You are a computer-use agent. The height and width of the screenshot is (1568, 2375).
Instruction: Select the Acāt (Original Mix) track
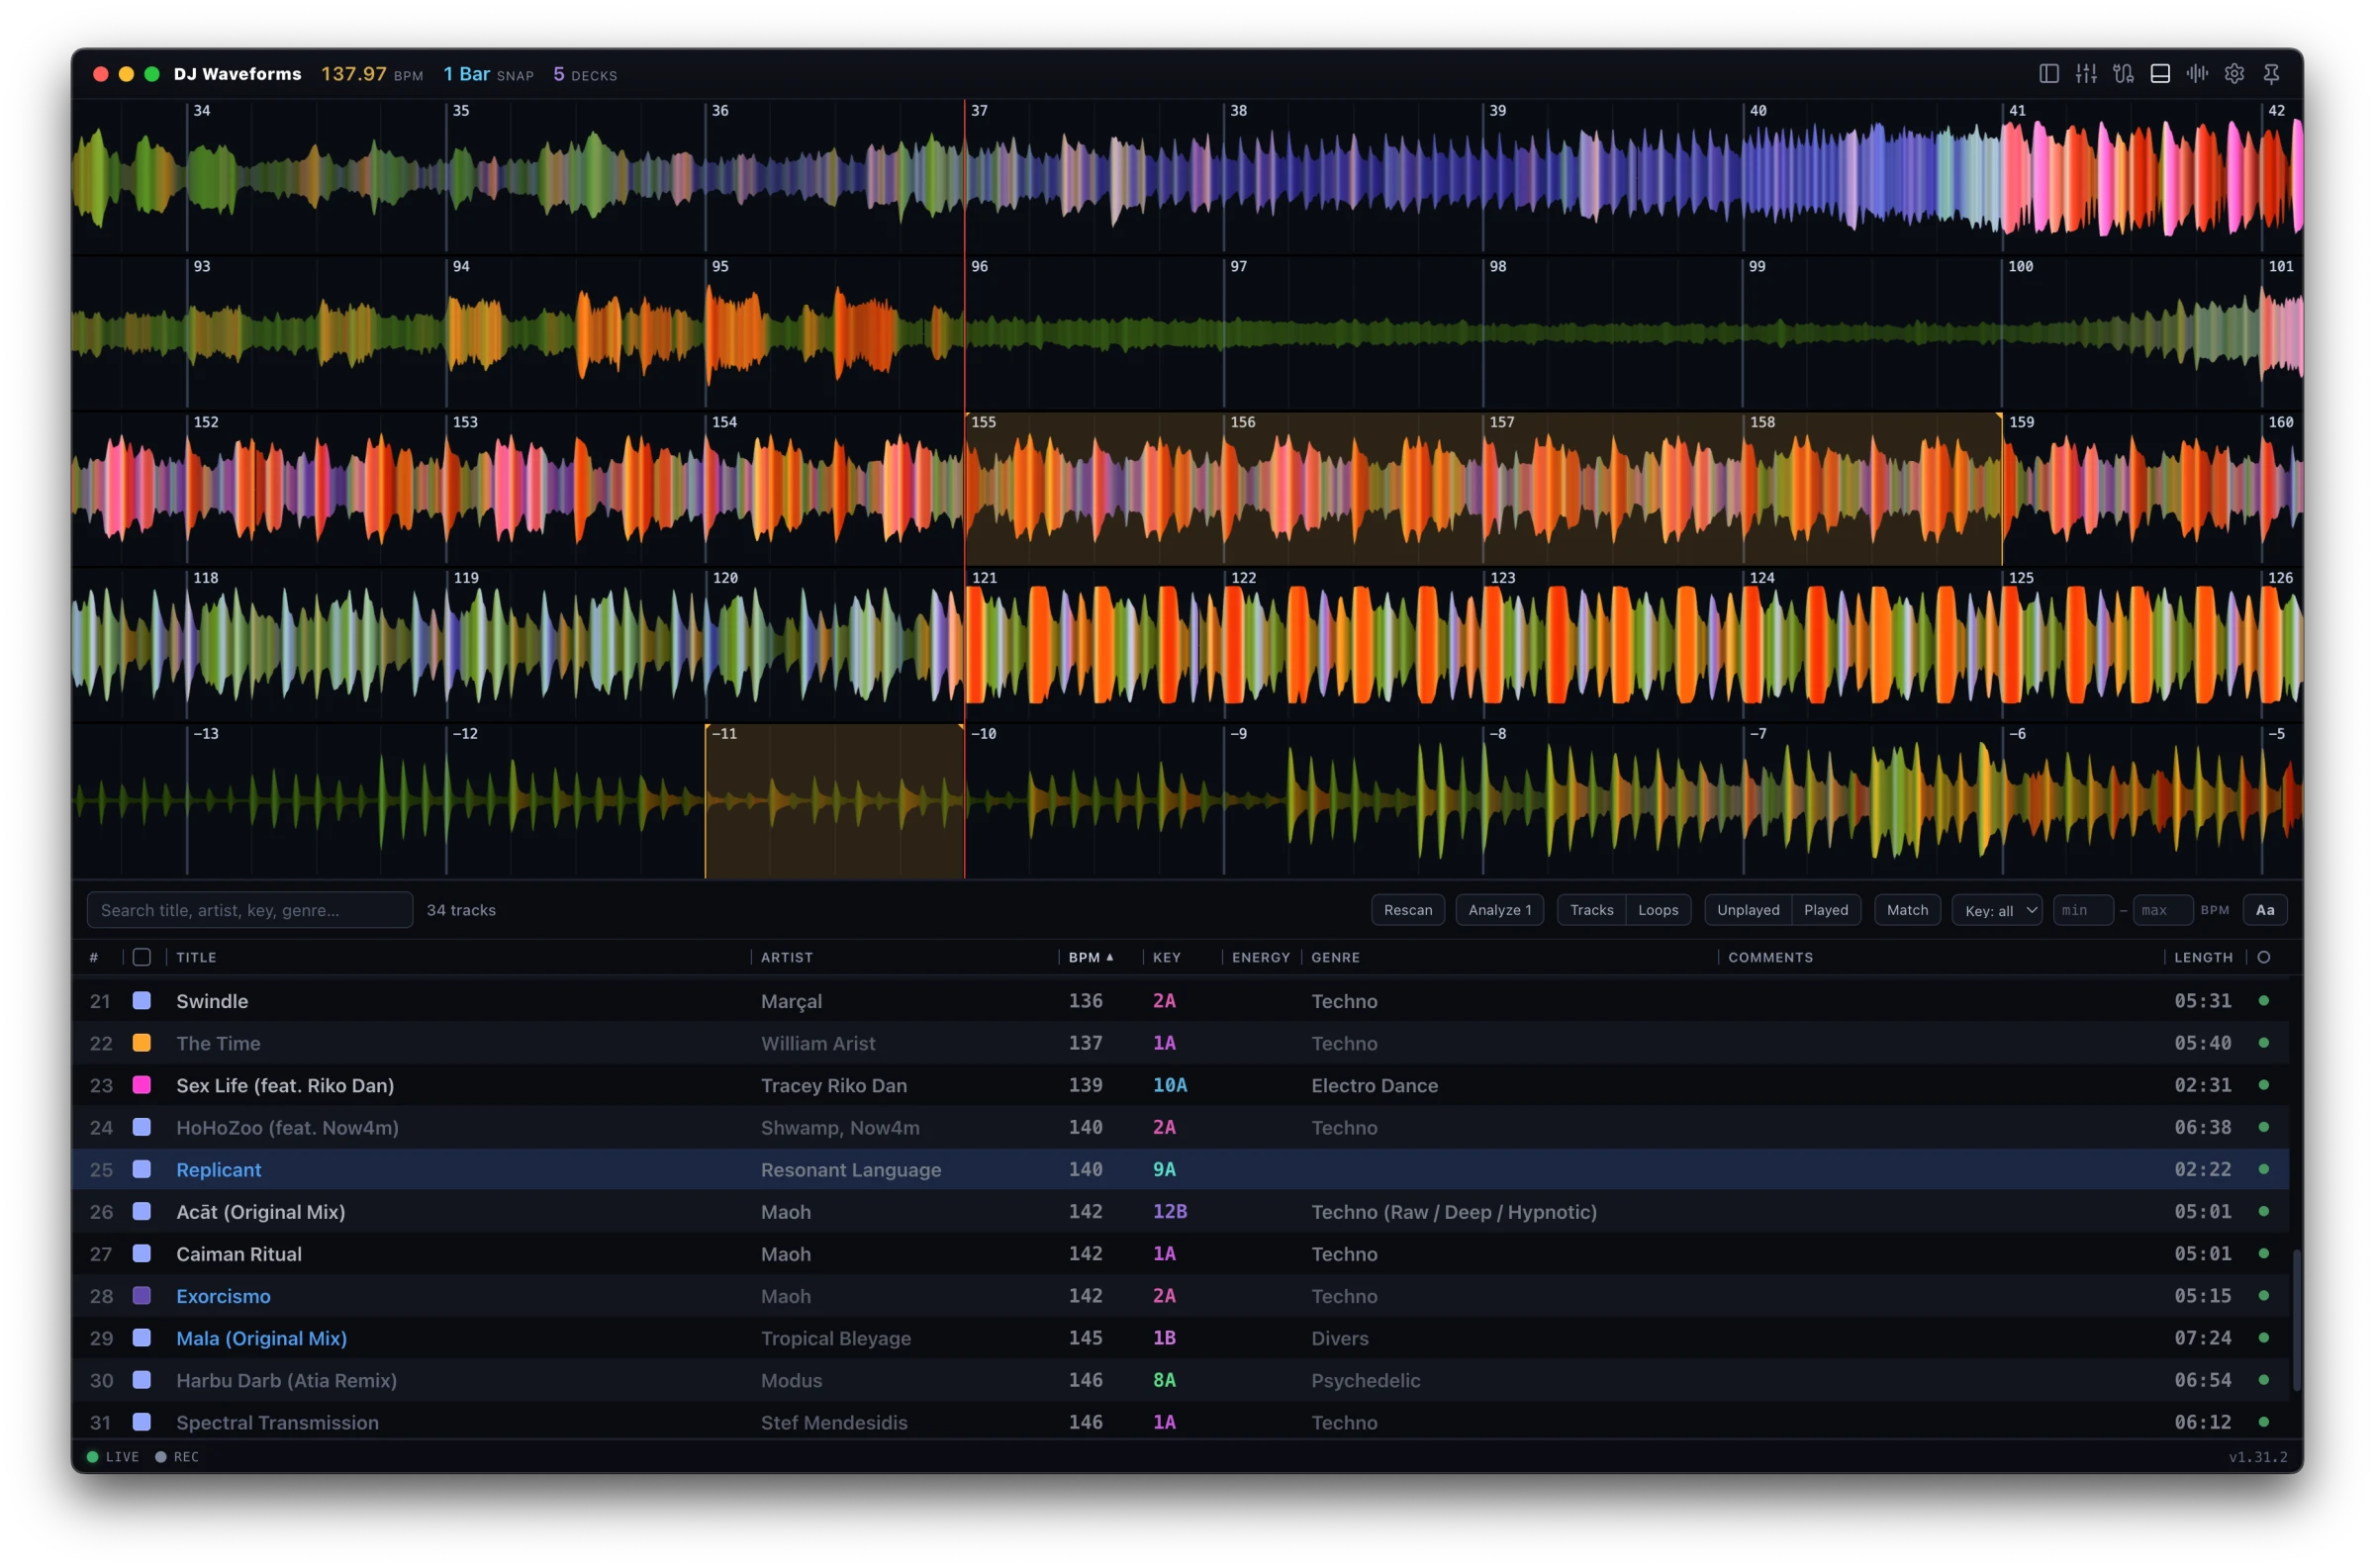pyautogui.click(x=260, y=1211)
